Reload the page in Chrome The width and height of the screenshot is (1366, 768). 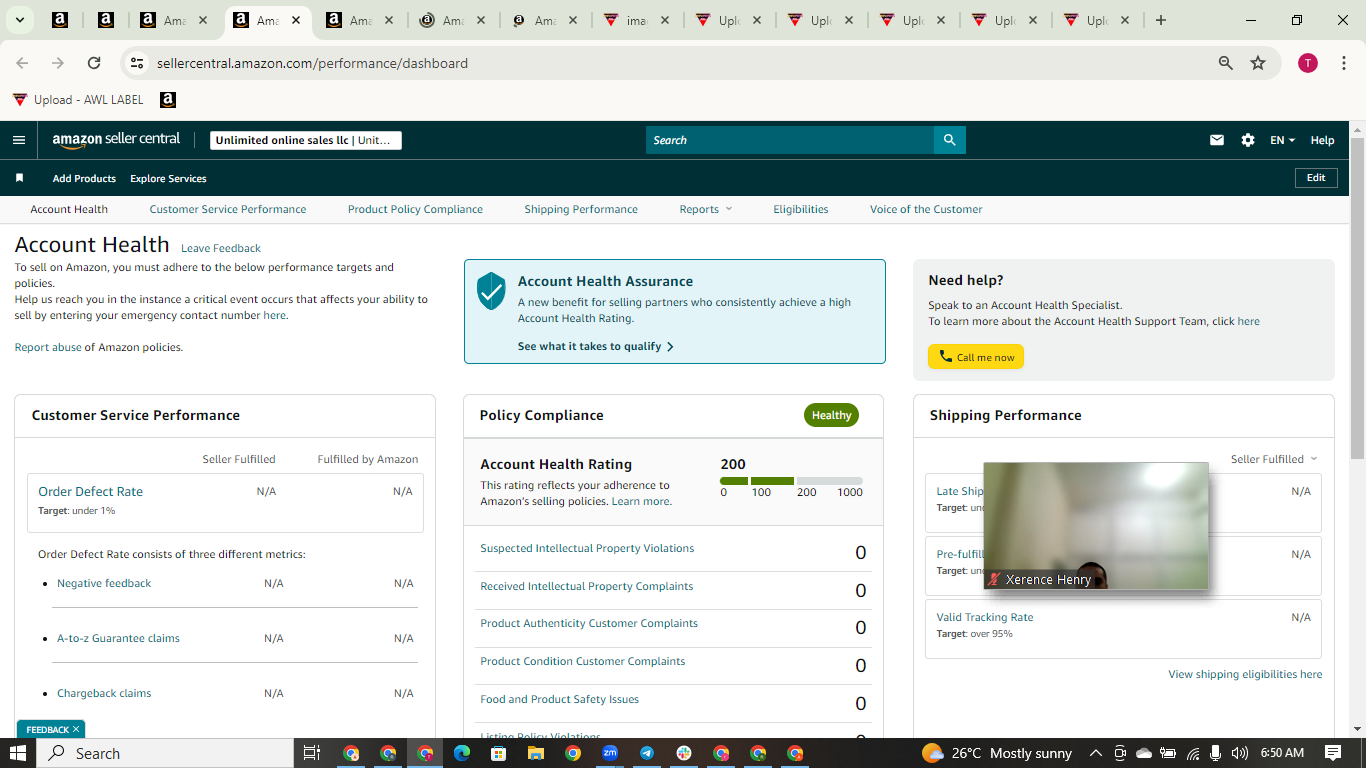pos(94,63)
